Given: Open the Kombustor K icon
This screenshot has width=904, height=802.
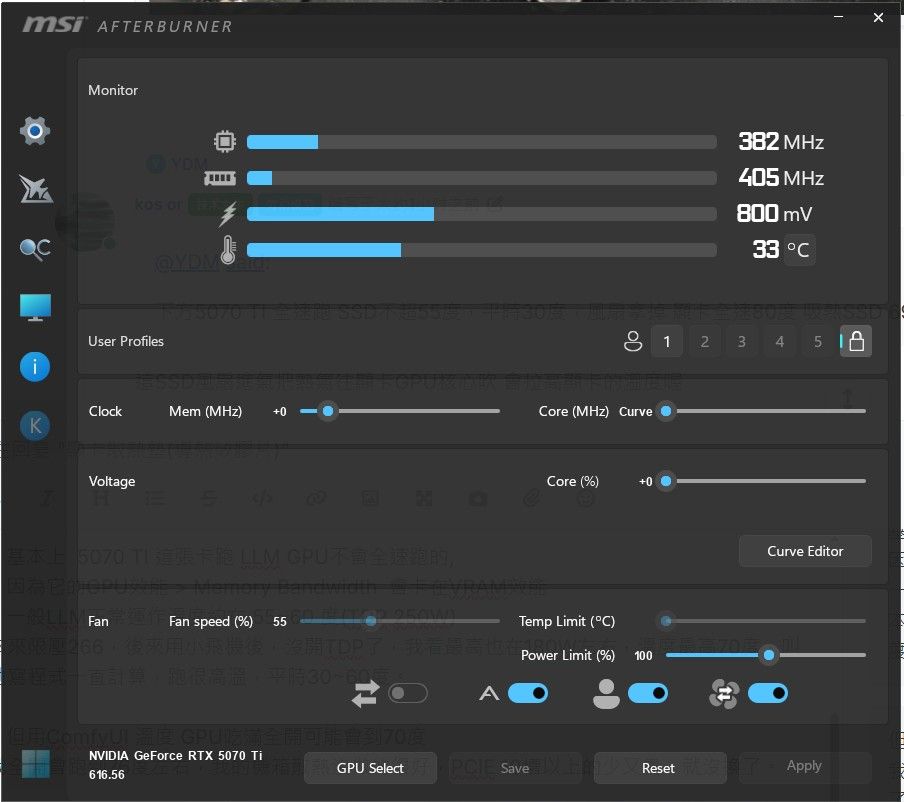Looking at the screenshot, I should [35, 426].
